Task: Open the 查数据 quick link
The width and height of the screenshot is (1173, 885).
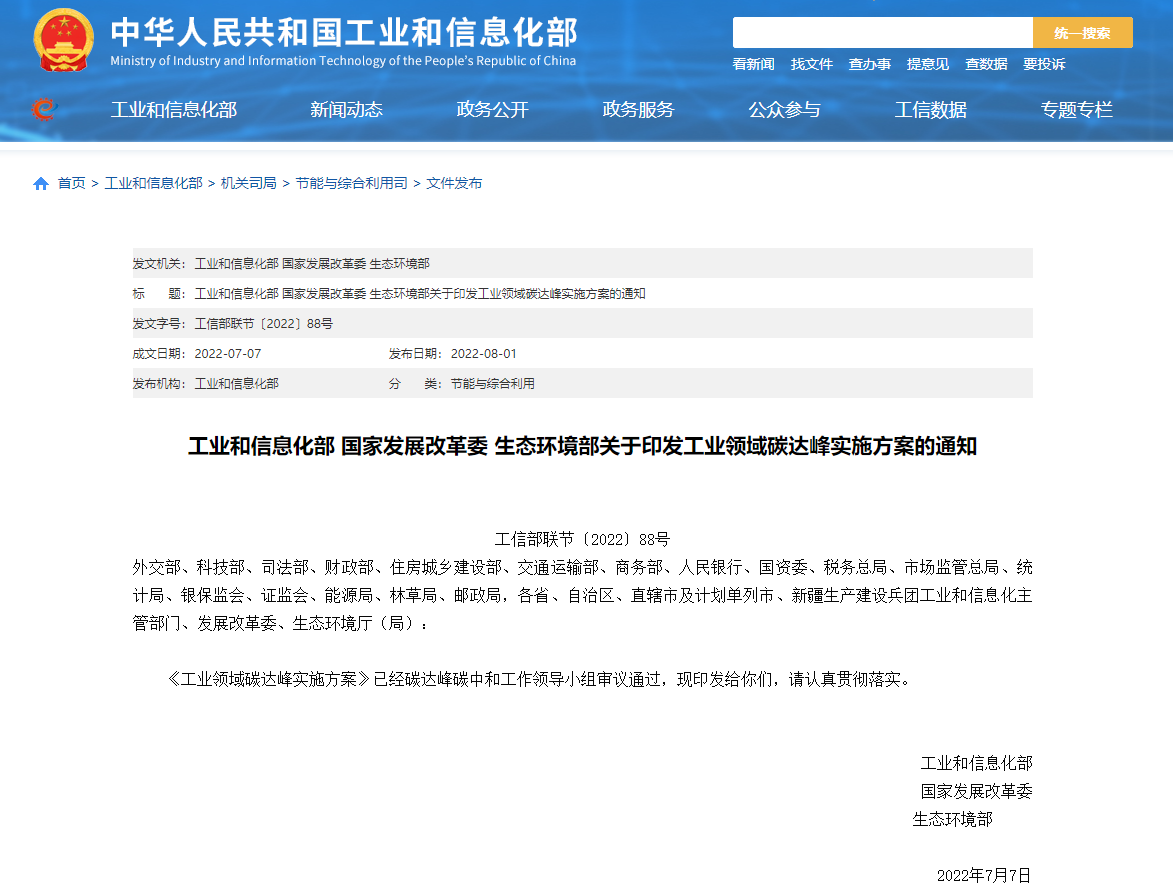Action: pos(985,64)
